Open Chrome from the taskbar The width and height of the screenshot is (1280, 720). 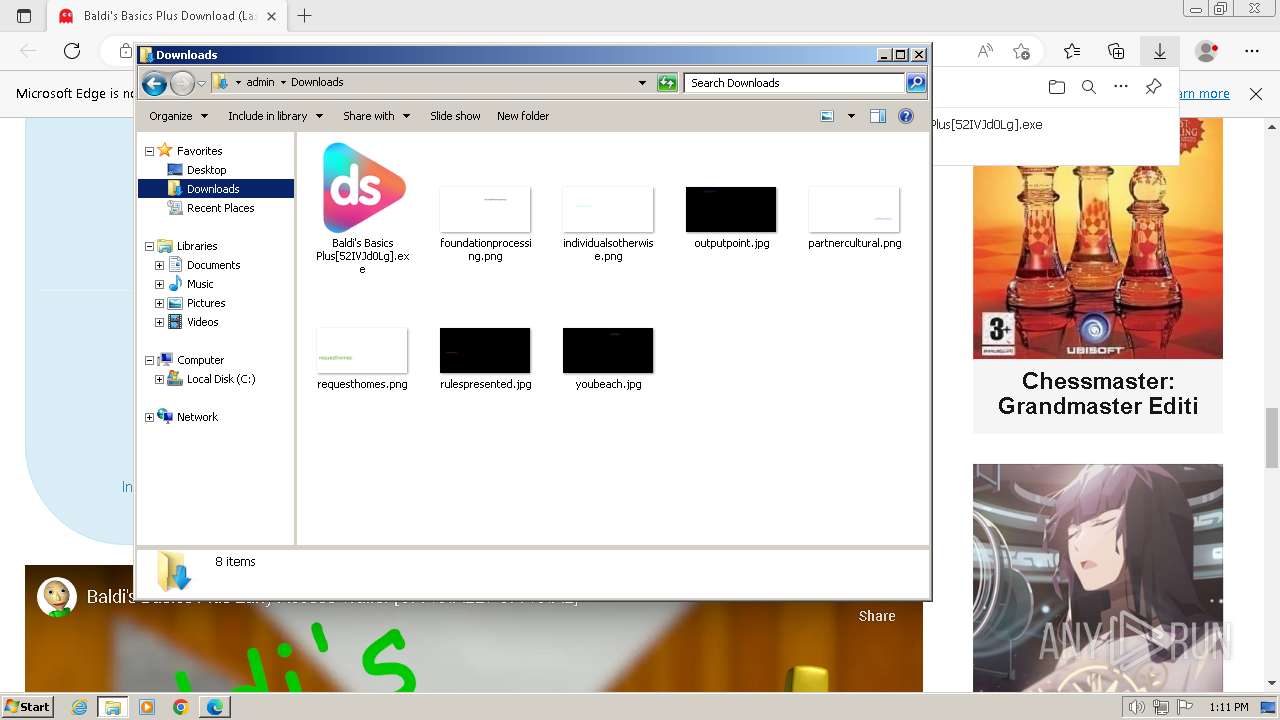pyautogui.click(x=181, y=707)
